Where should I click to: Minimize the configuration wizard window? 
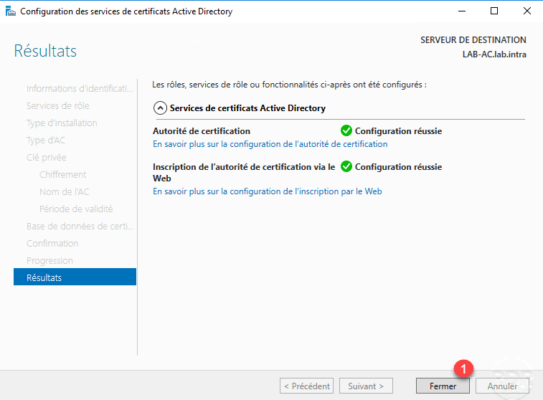click(x=462, y=11)
